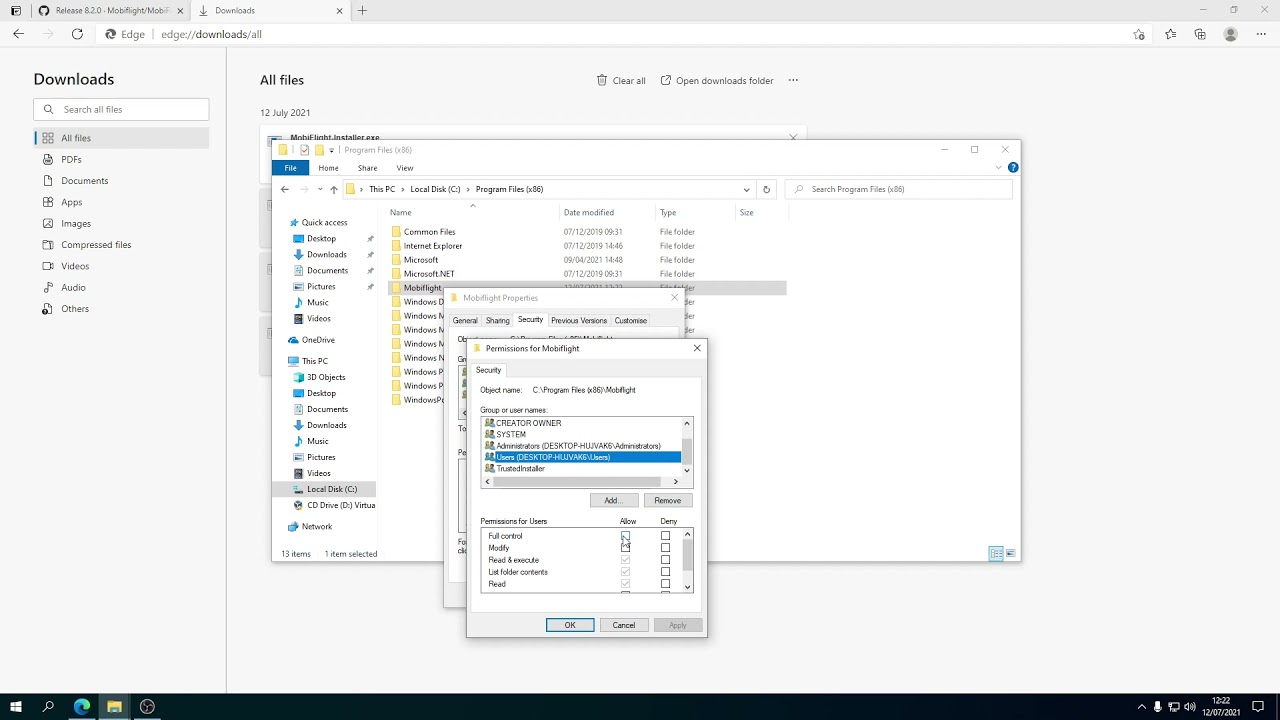The image size is (1280, 720).
Task: Click Cancel in Permissions dialog
Action: pos(624,625)
